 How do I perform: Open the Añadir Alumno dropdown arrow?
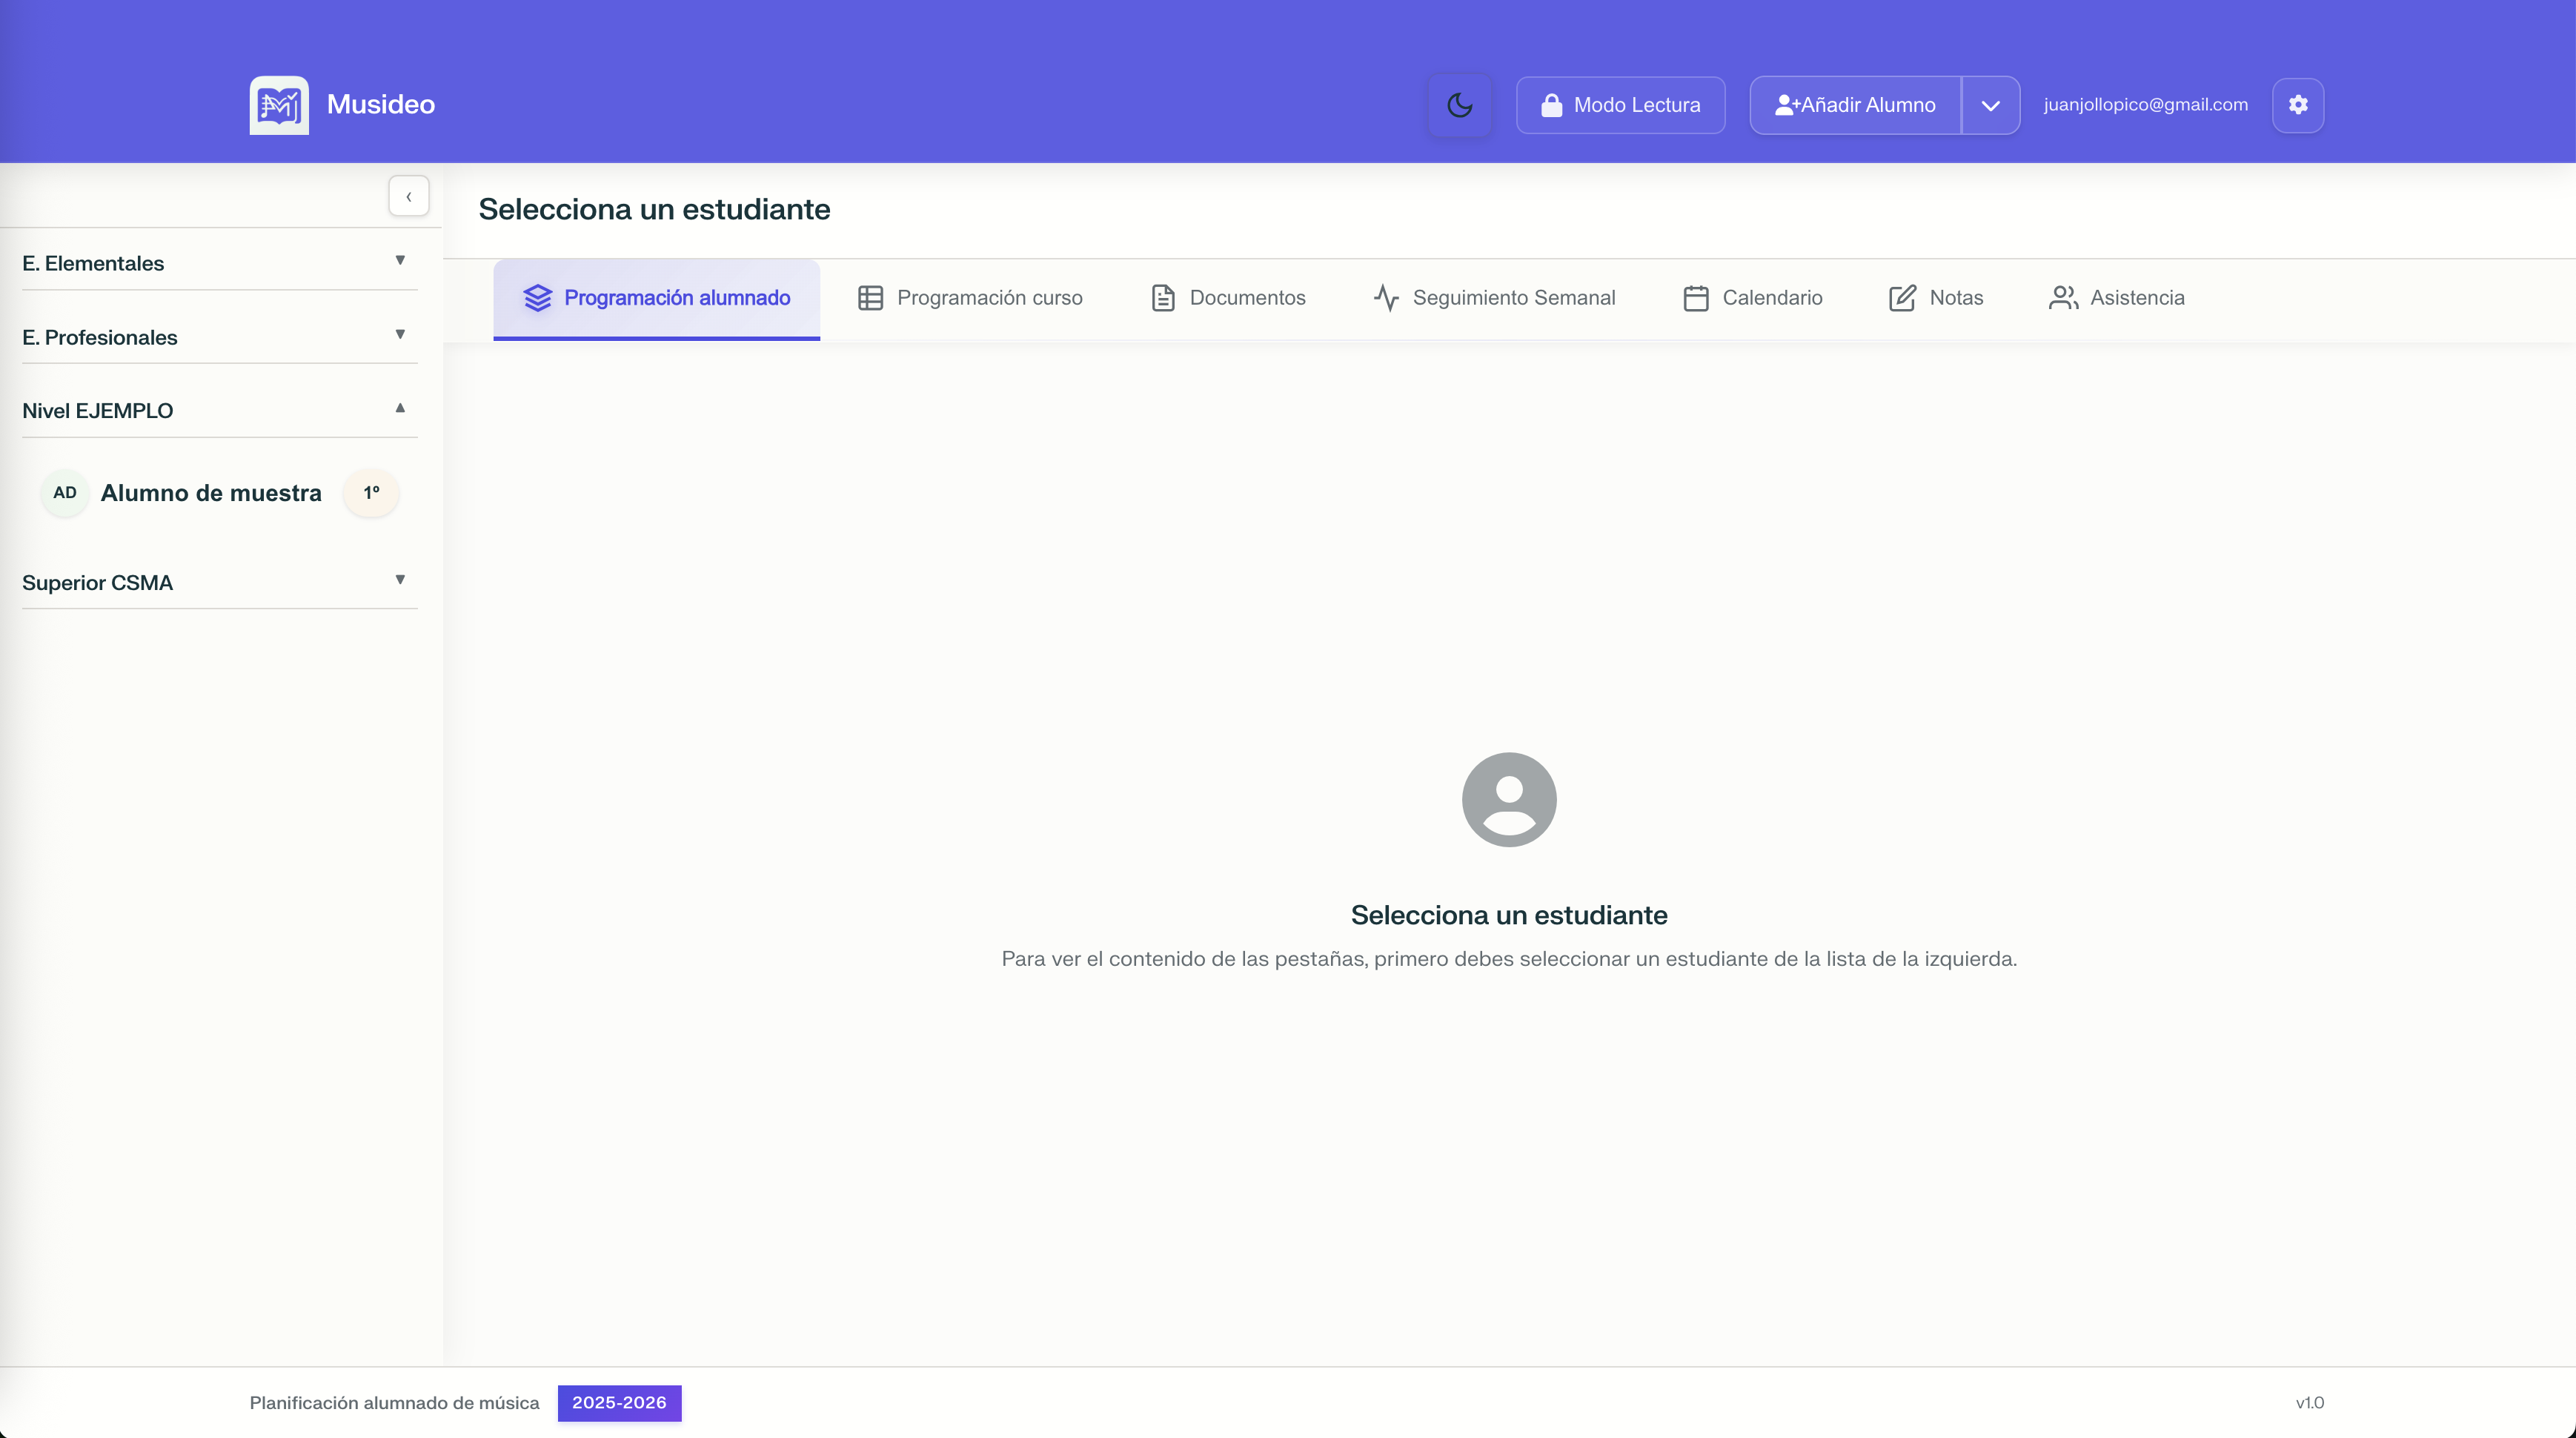tap(1991, 104)
